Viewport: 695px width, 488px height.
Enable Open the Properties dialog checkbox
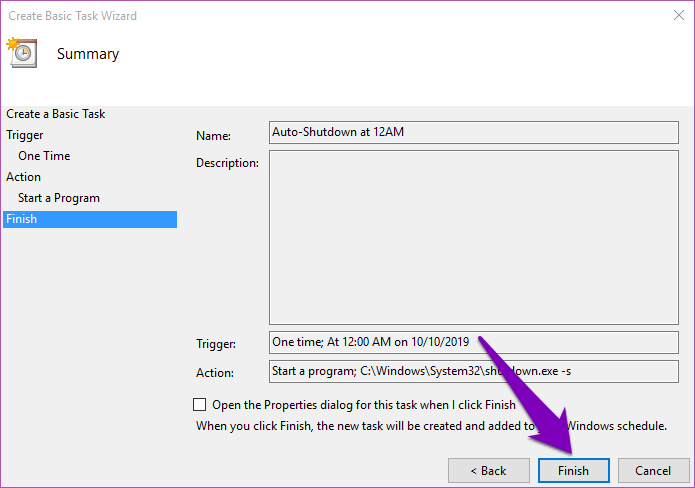pos(200,405)
